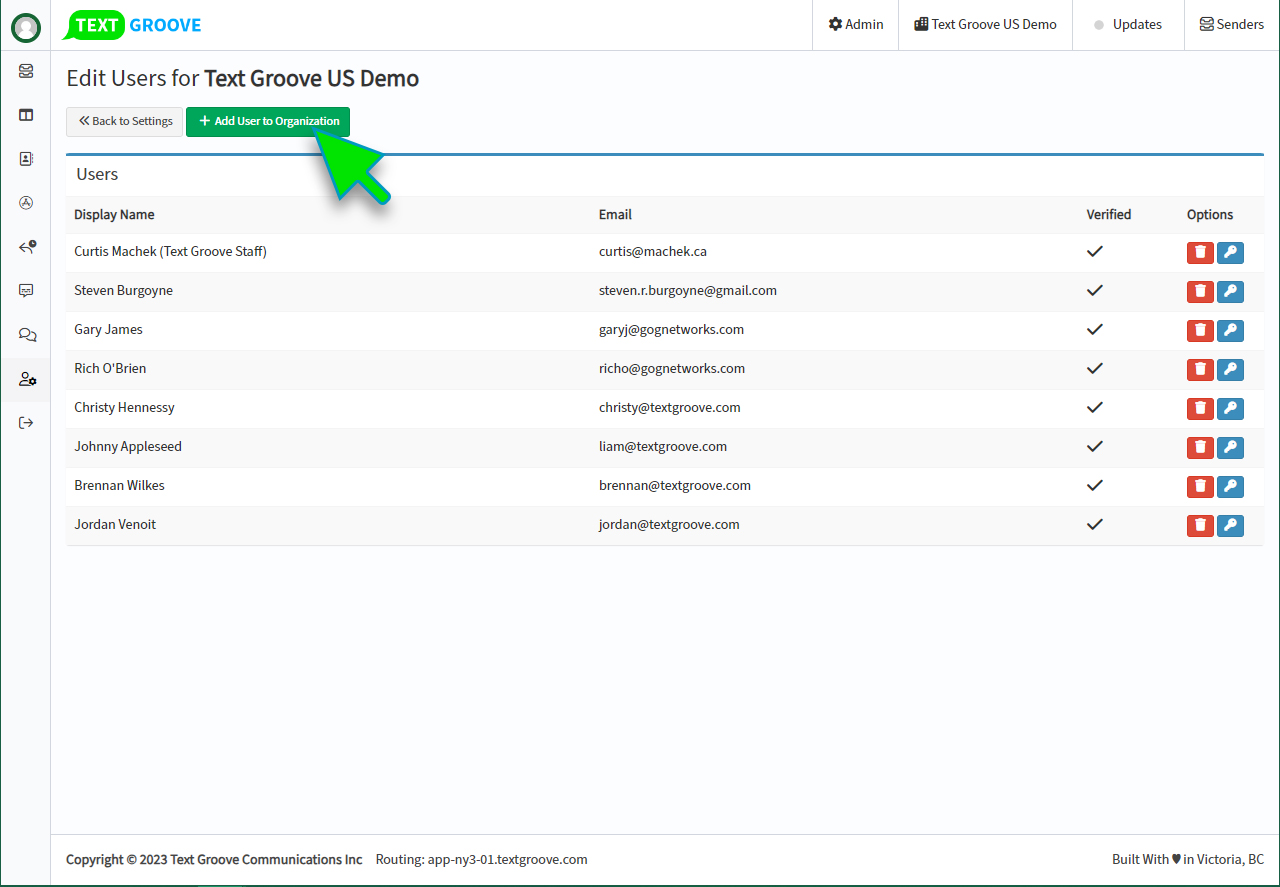Click the user settings sidebar icon
The width and height of the screenshot is (1280, 887).
click(x=27, y=380)
